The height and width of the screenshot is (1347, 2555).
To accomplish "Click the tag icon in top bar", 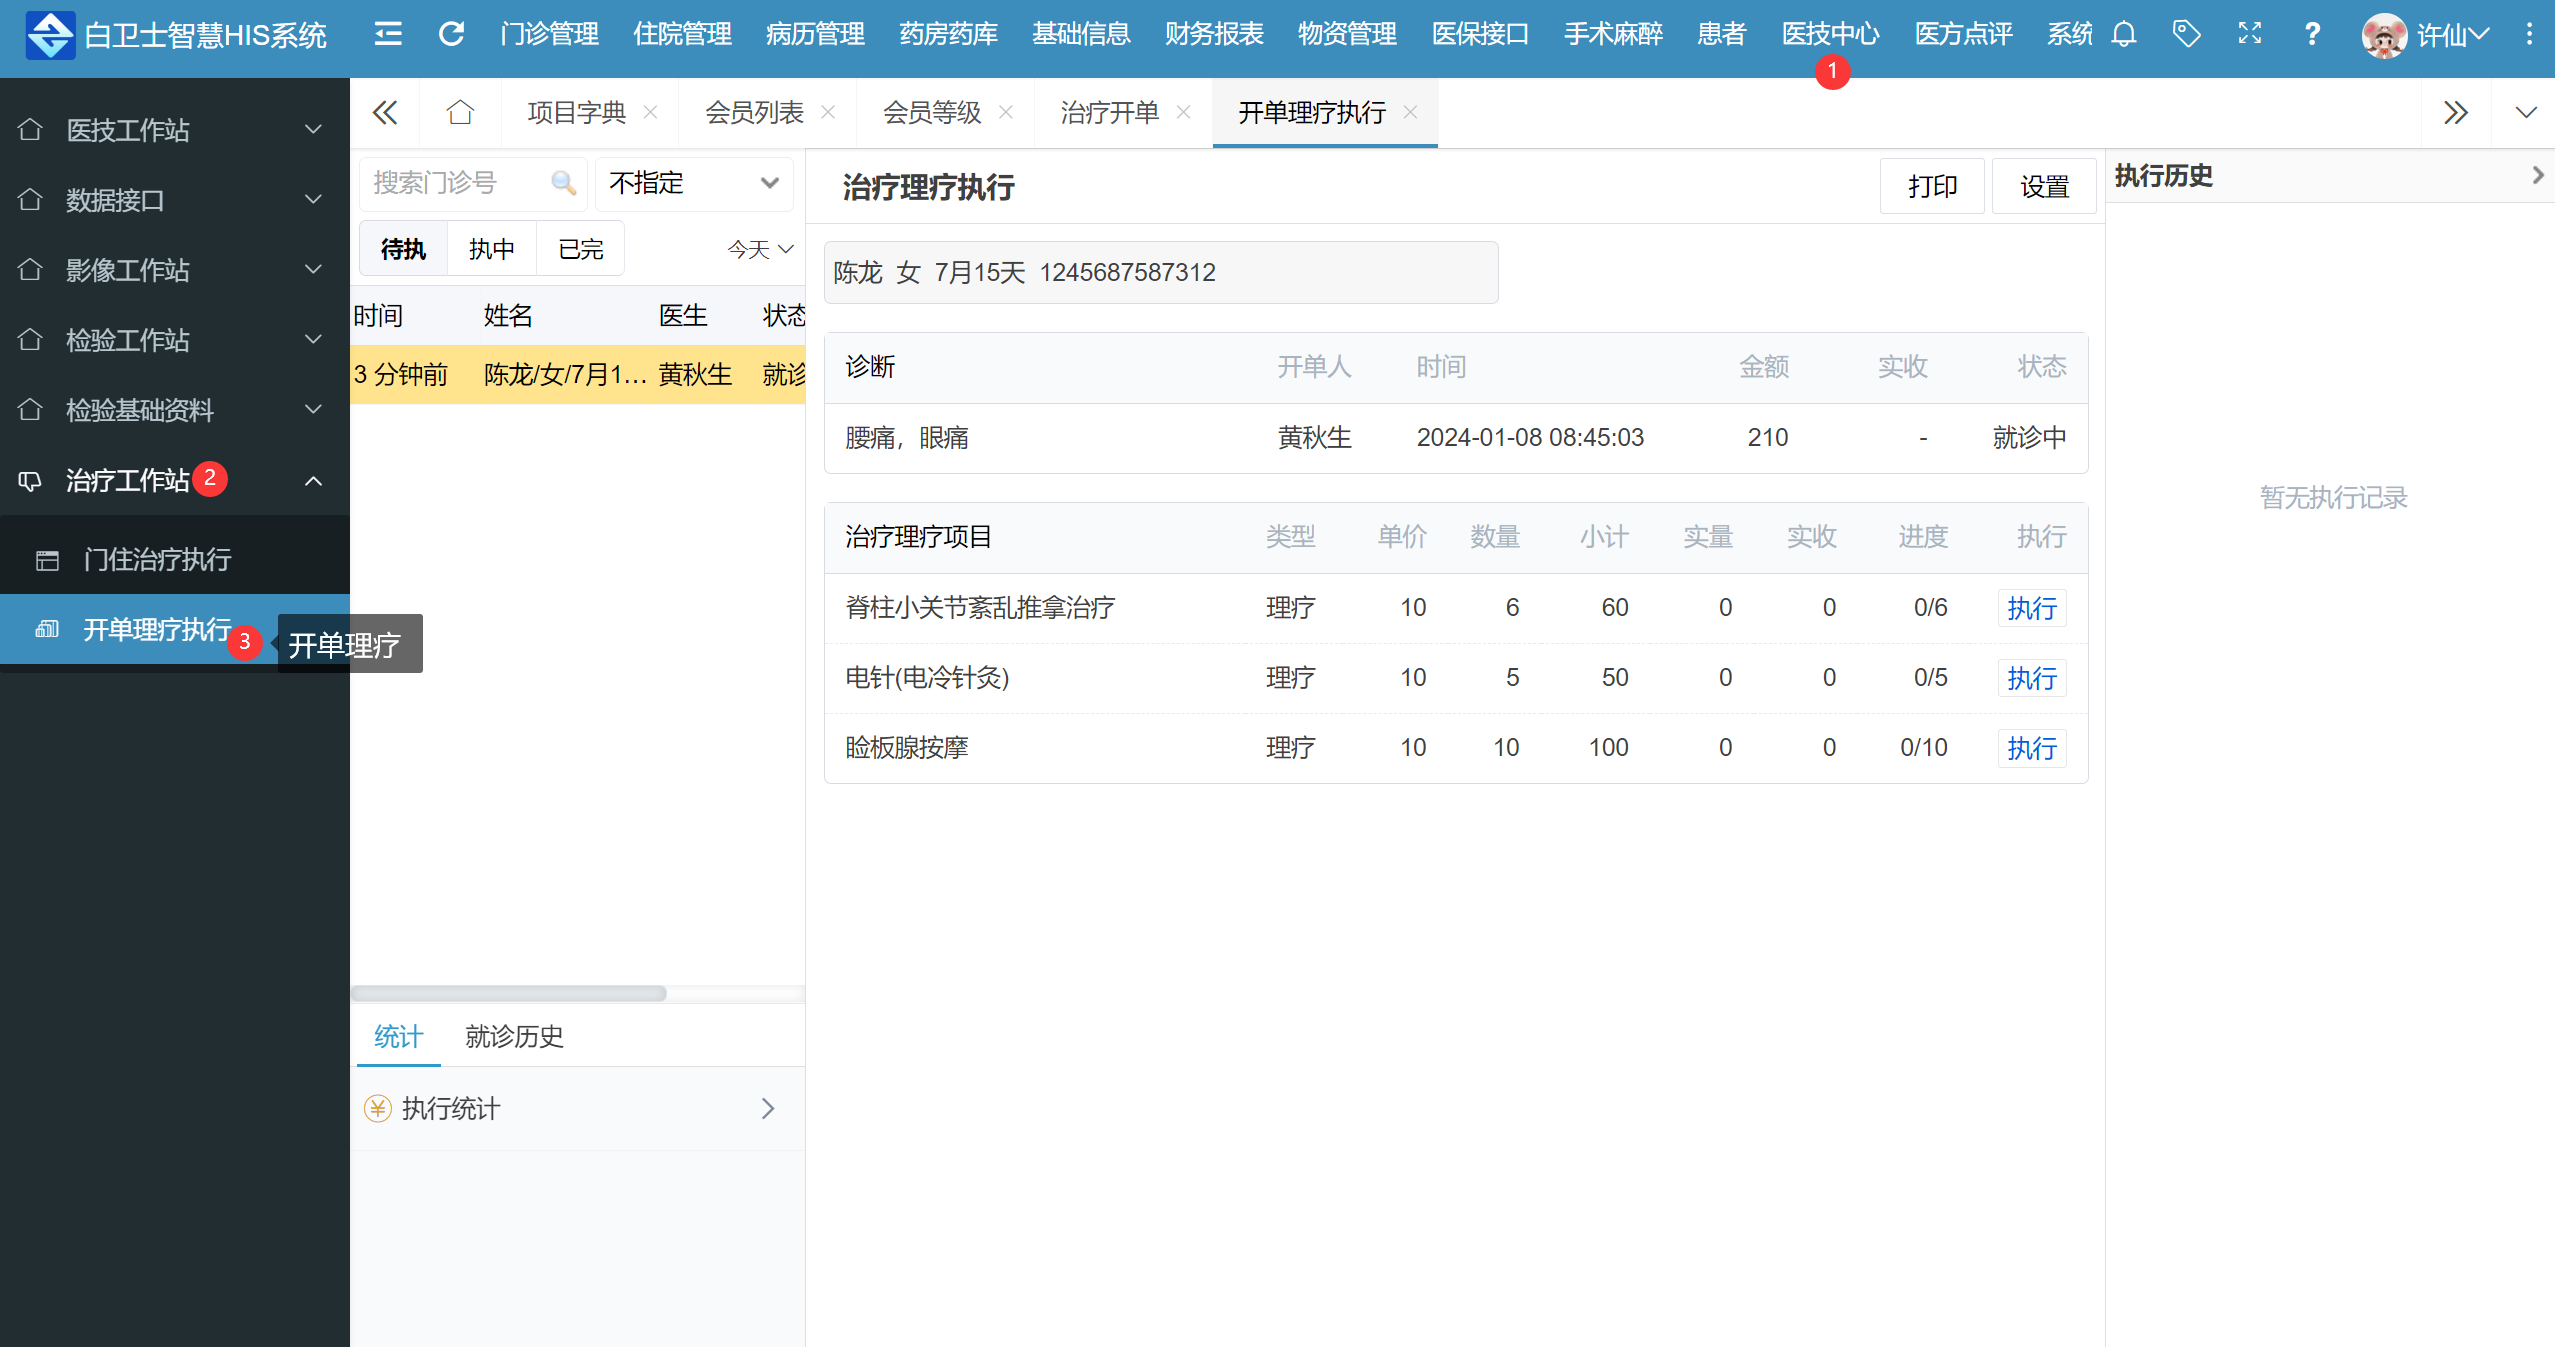I will coord(2187,34).
